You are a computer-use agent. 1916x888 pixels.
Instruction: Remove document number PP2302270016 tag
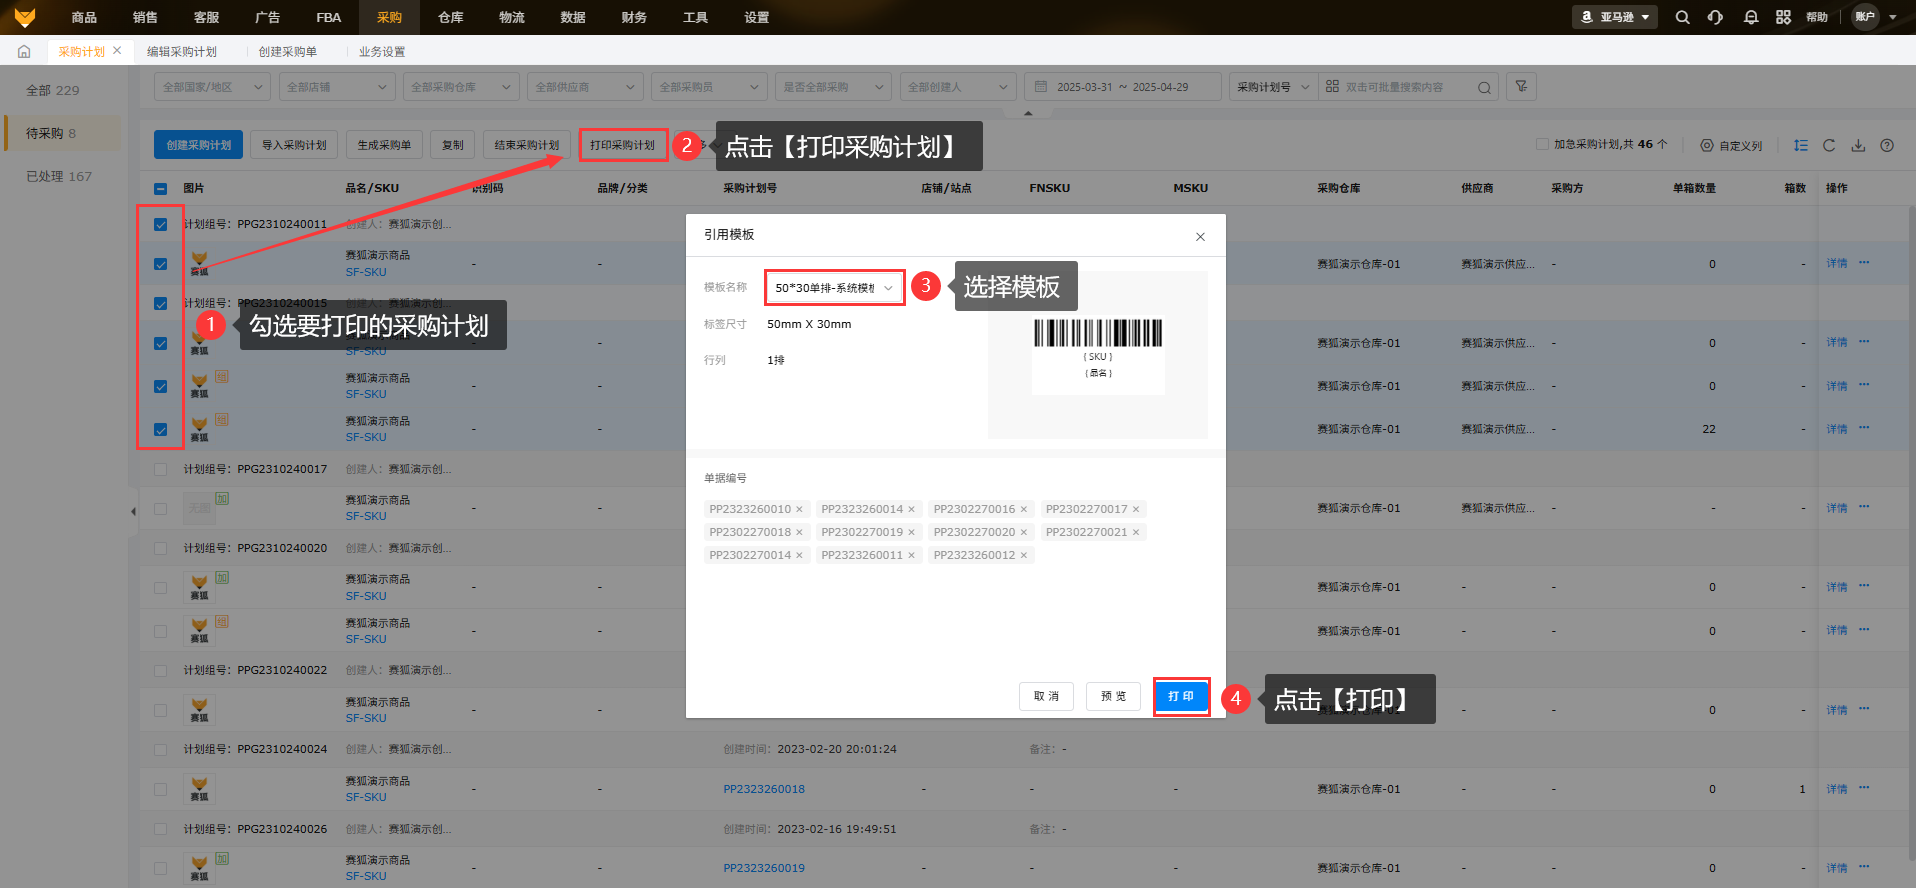coord(1023,509)
